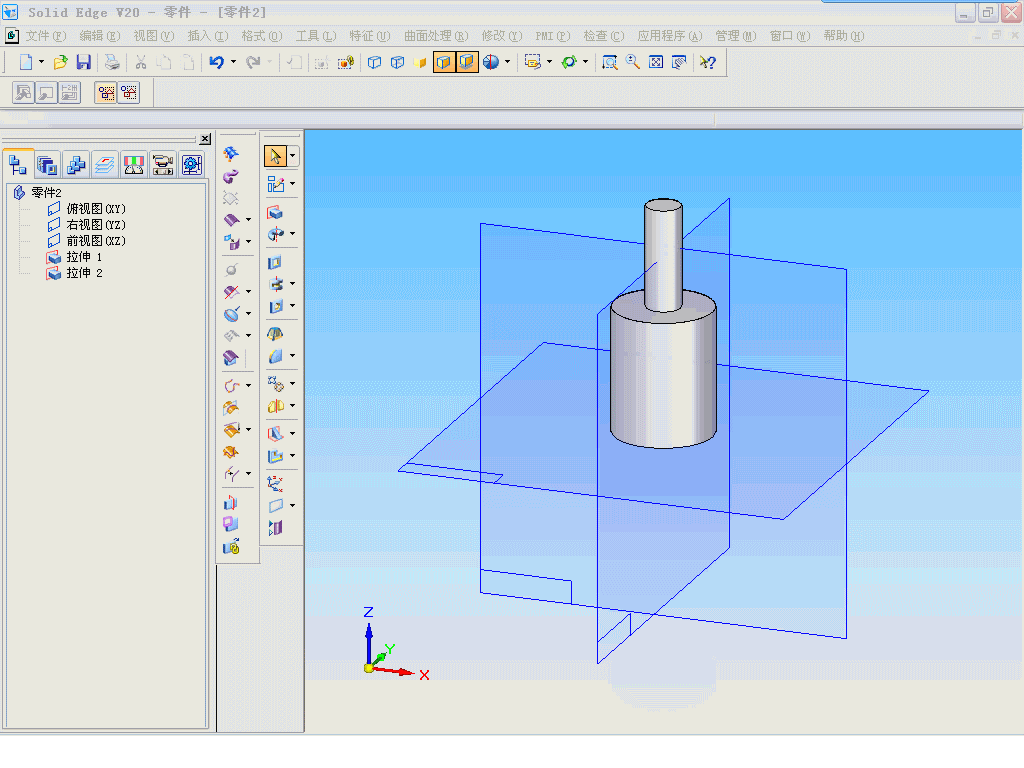Select the 拉伸 1 feature in tree
The width and height of the screenshot is (1024, 768).
[84, 257]
